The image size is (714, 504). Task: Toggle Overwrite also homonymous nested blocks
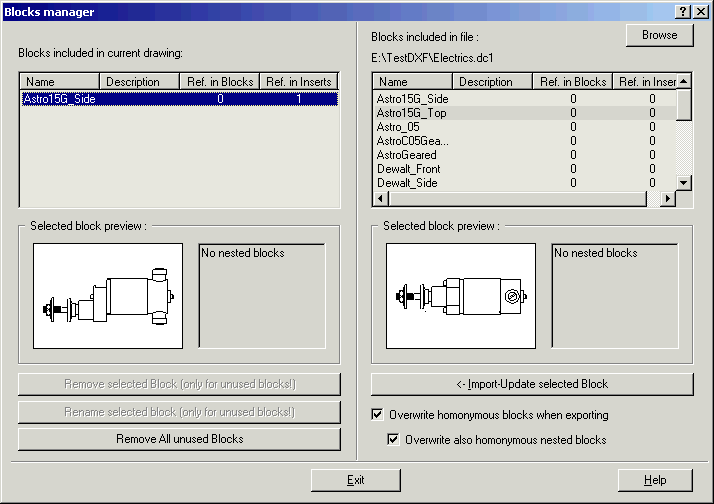[393, 440]
